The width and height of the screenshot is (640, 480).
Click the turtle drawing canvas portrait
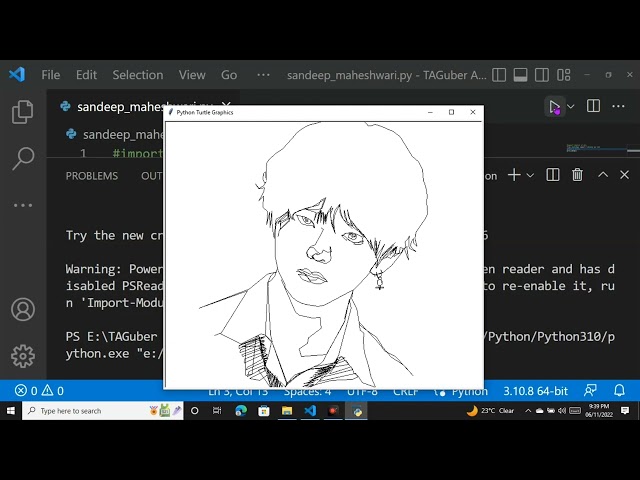tap(324, 255)
